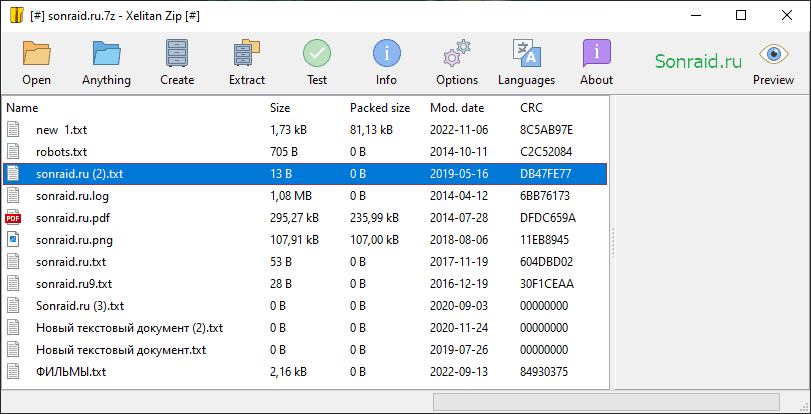Viewport: 811px width, 414px height.
Task: Click the file icon of sonraid.ru.log
Action: click(x=13, y=196)
